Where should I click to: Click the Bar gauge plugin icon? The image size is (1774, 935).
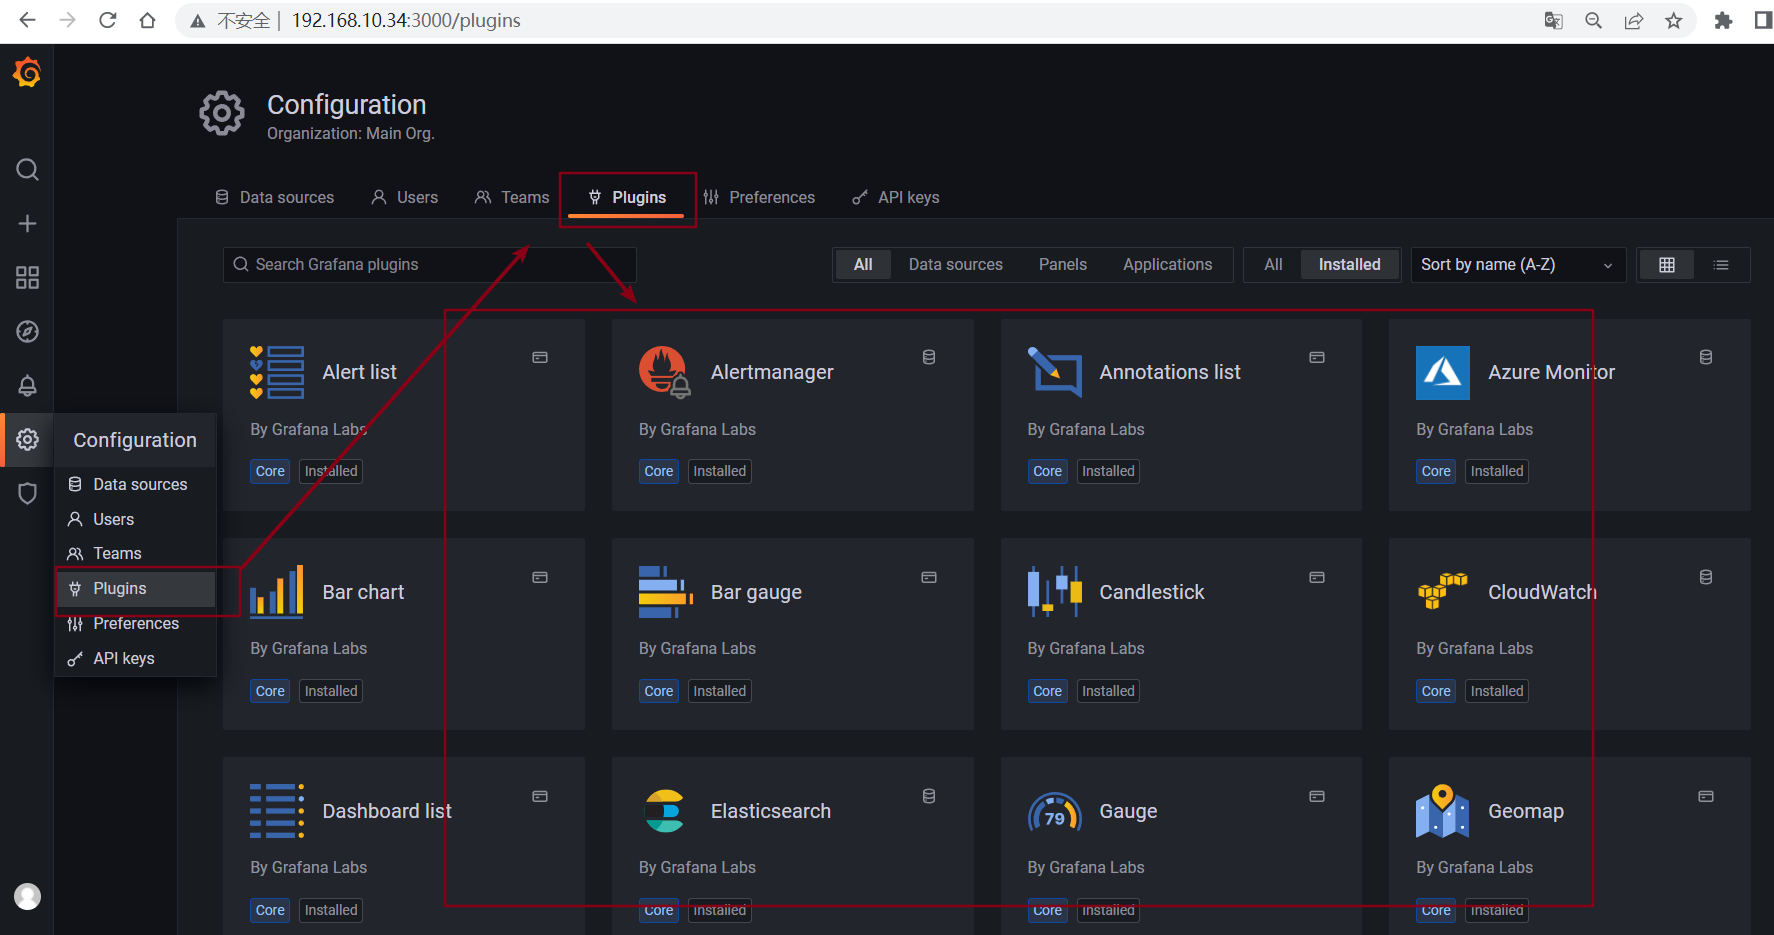coord(665,592)
